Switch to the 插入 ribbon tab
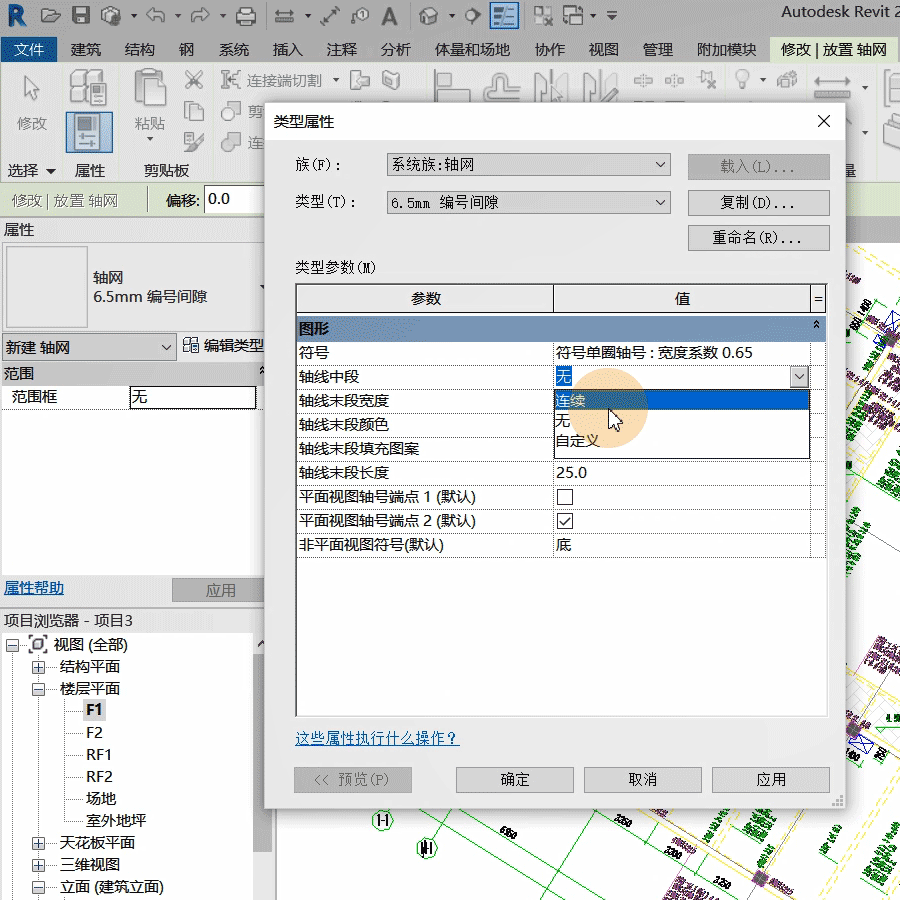 pos(287,48)
